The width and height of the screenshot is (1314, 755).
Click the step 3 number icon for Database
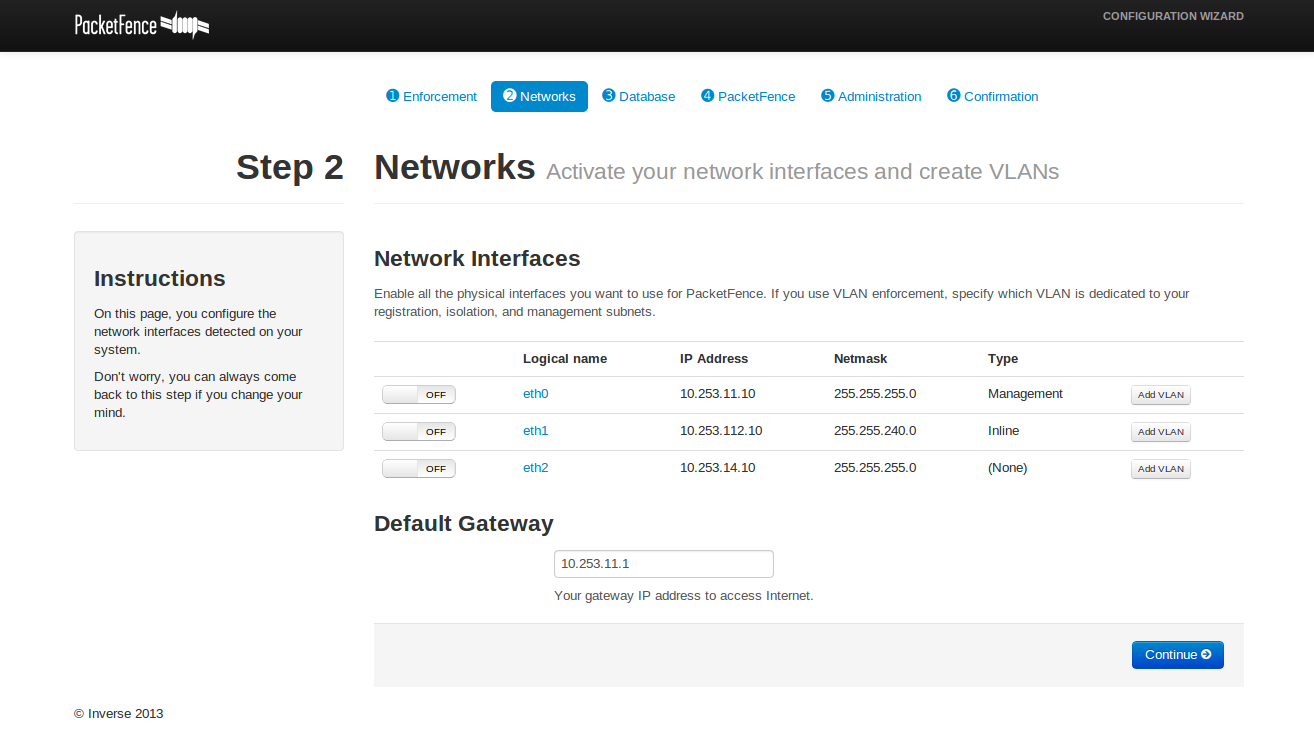(608, 96)
